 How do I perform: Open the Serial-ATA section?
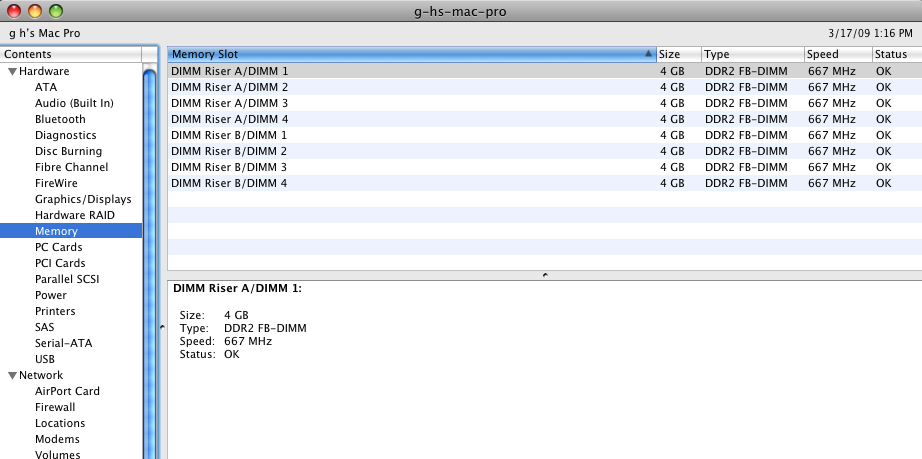coord(64,343)
